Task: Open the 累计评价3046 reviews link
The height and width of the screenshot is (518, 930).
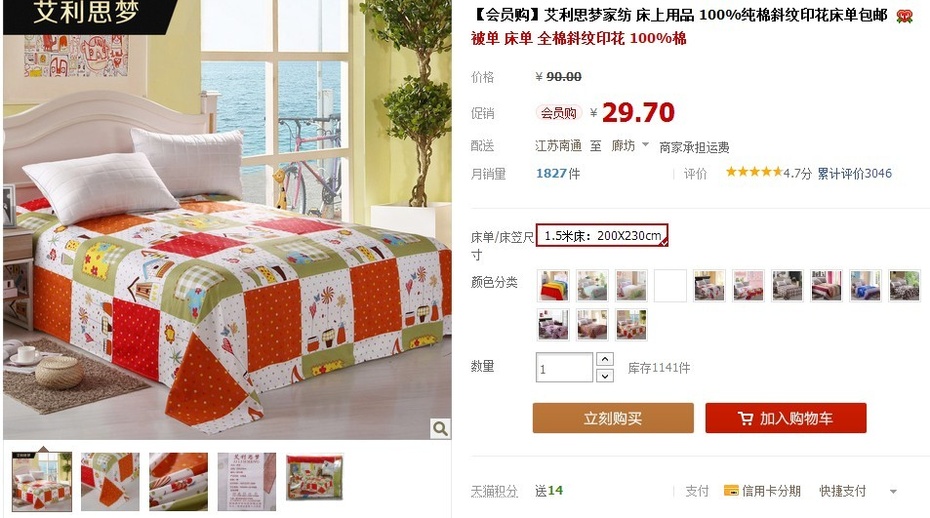Action: [x=854, y=173]
